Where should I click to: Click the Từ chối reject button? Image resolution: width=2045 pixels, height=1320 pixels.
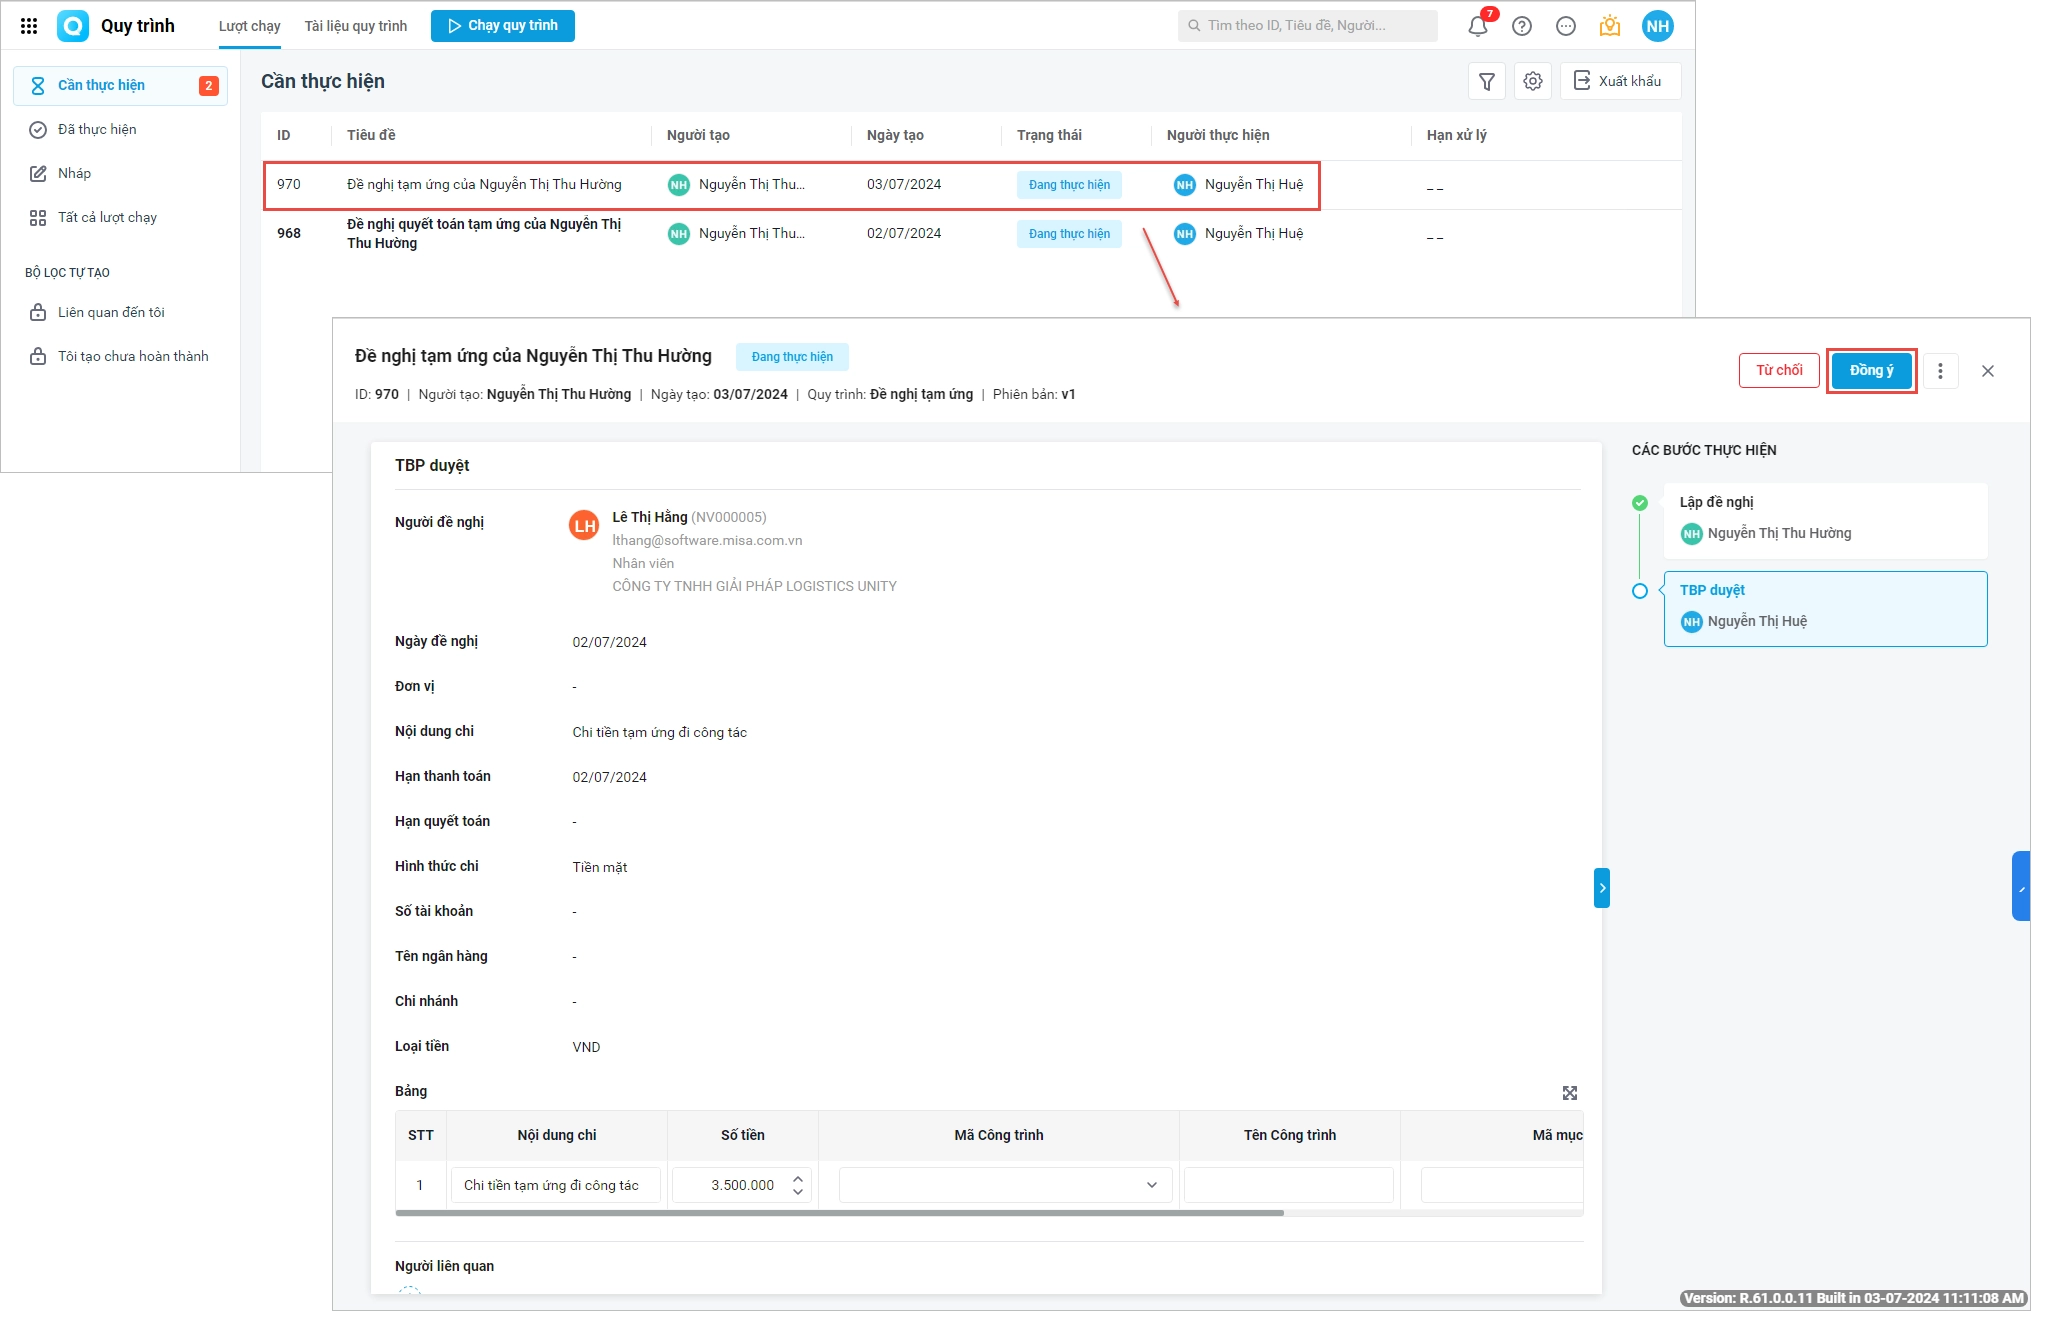(1779, 371)
